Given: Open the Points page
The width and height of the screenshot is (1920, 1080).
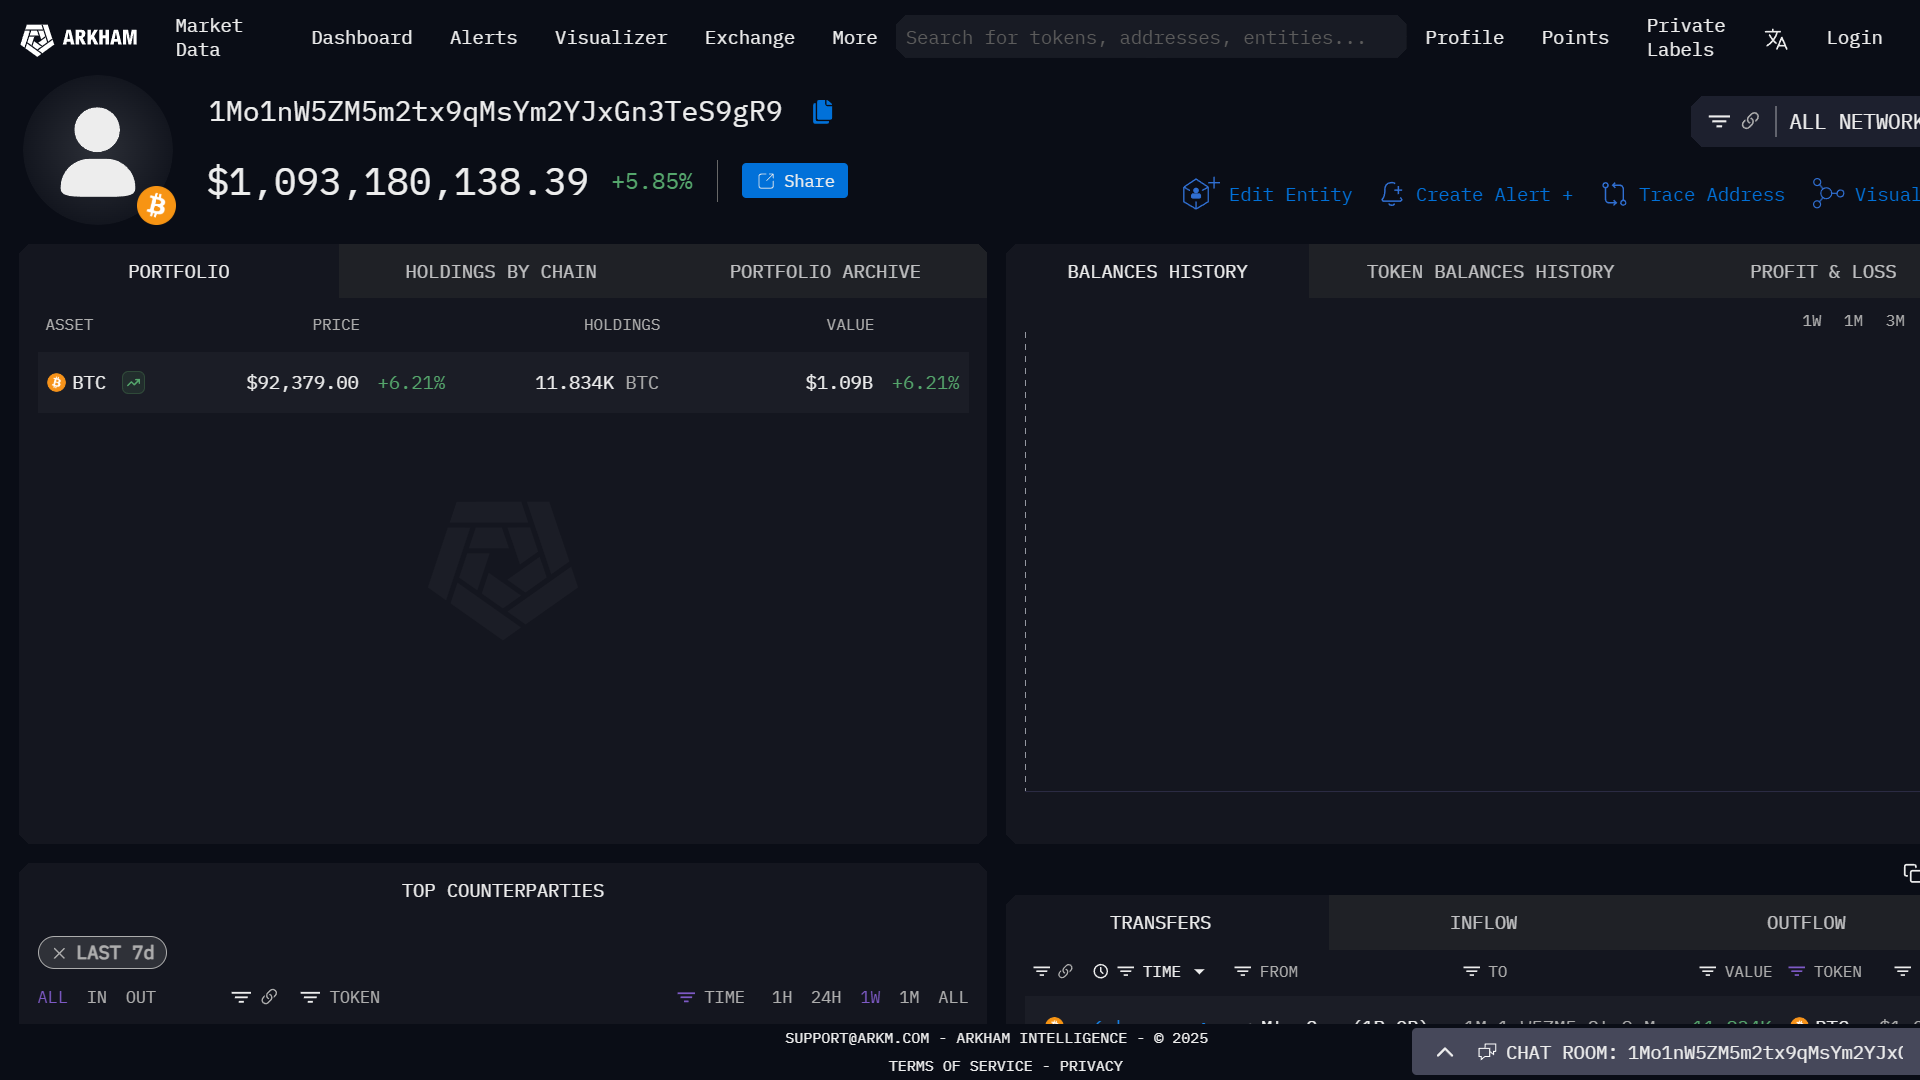Looking at the screenshot, I should tap(1575, 38).
